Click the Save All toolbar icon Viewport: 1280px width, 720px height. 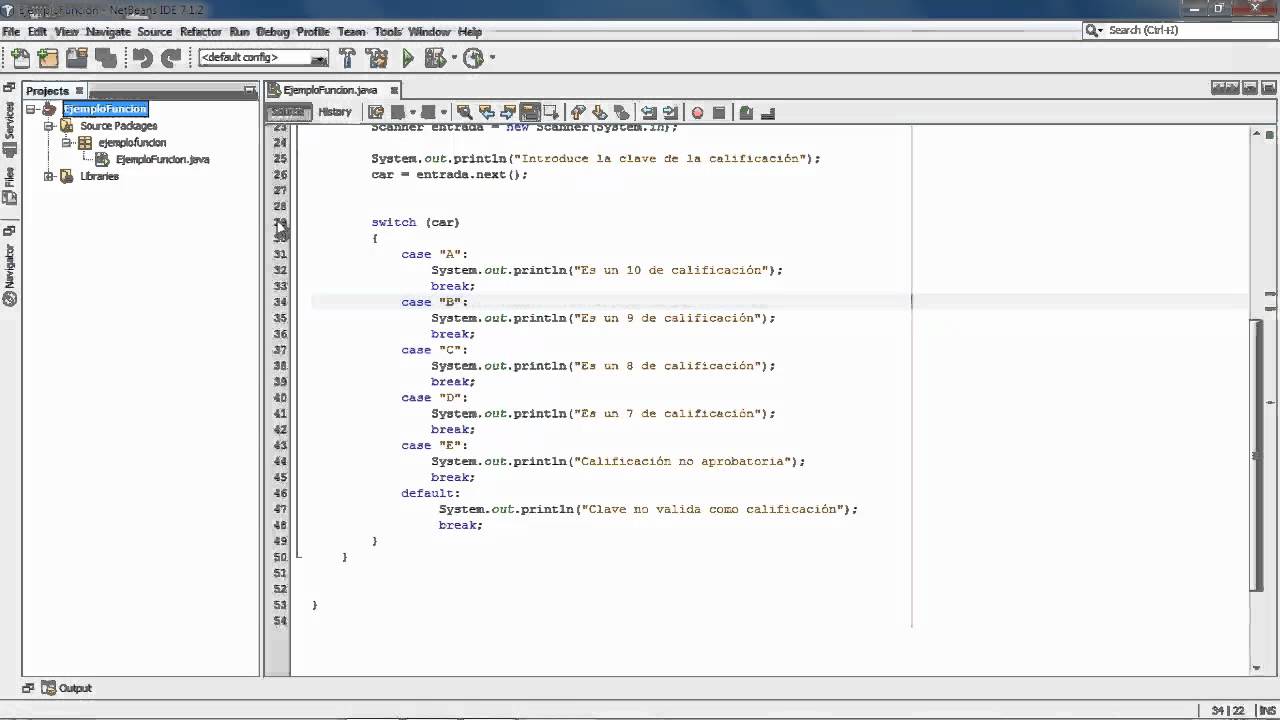click(x=105, y=58)
